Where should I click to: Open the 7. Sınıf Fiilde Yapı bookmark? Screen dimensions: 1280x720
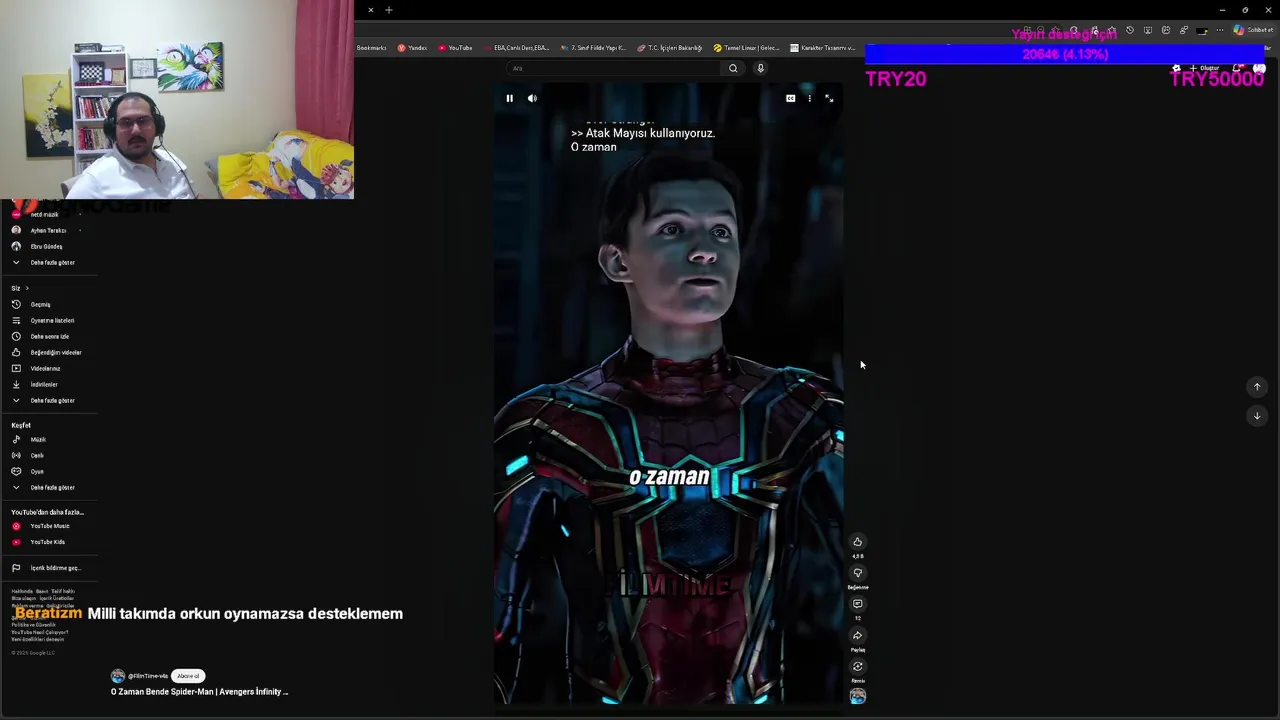click(x=593, y=48)
